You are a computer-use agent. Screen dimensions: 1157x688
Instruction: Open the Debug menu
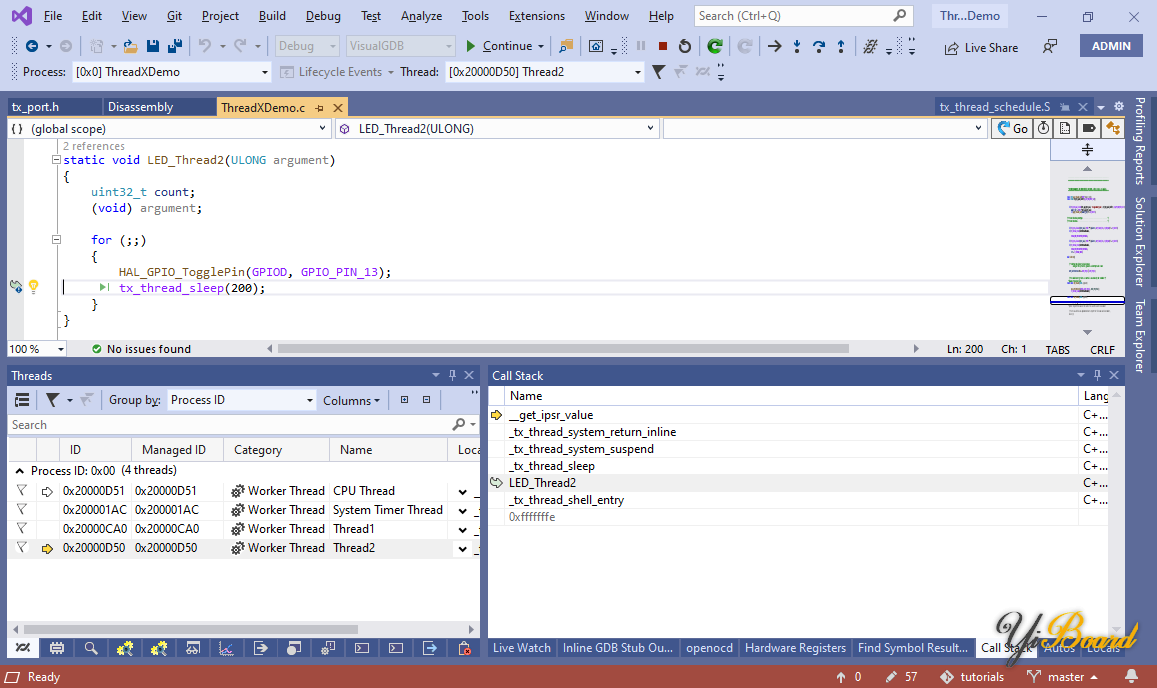click(323, 16)
